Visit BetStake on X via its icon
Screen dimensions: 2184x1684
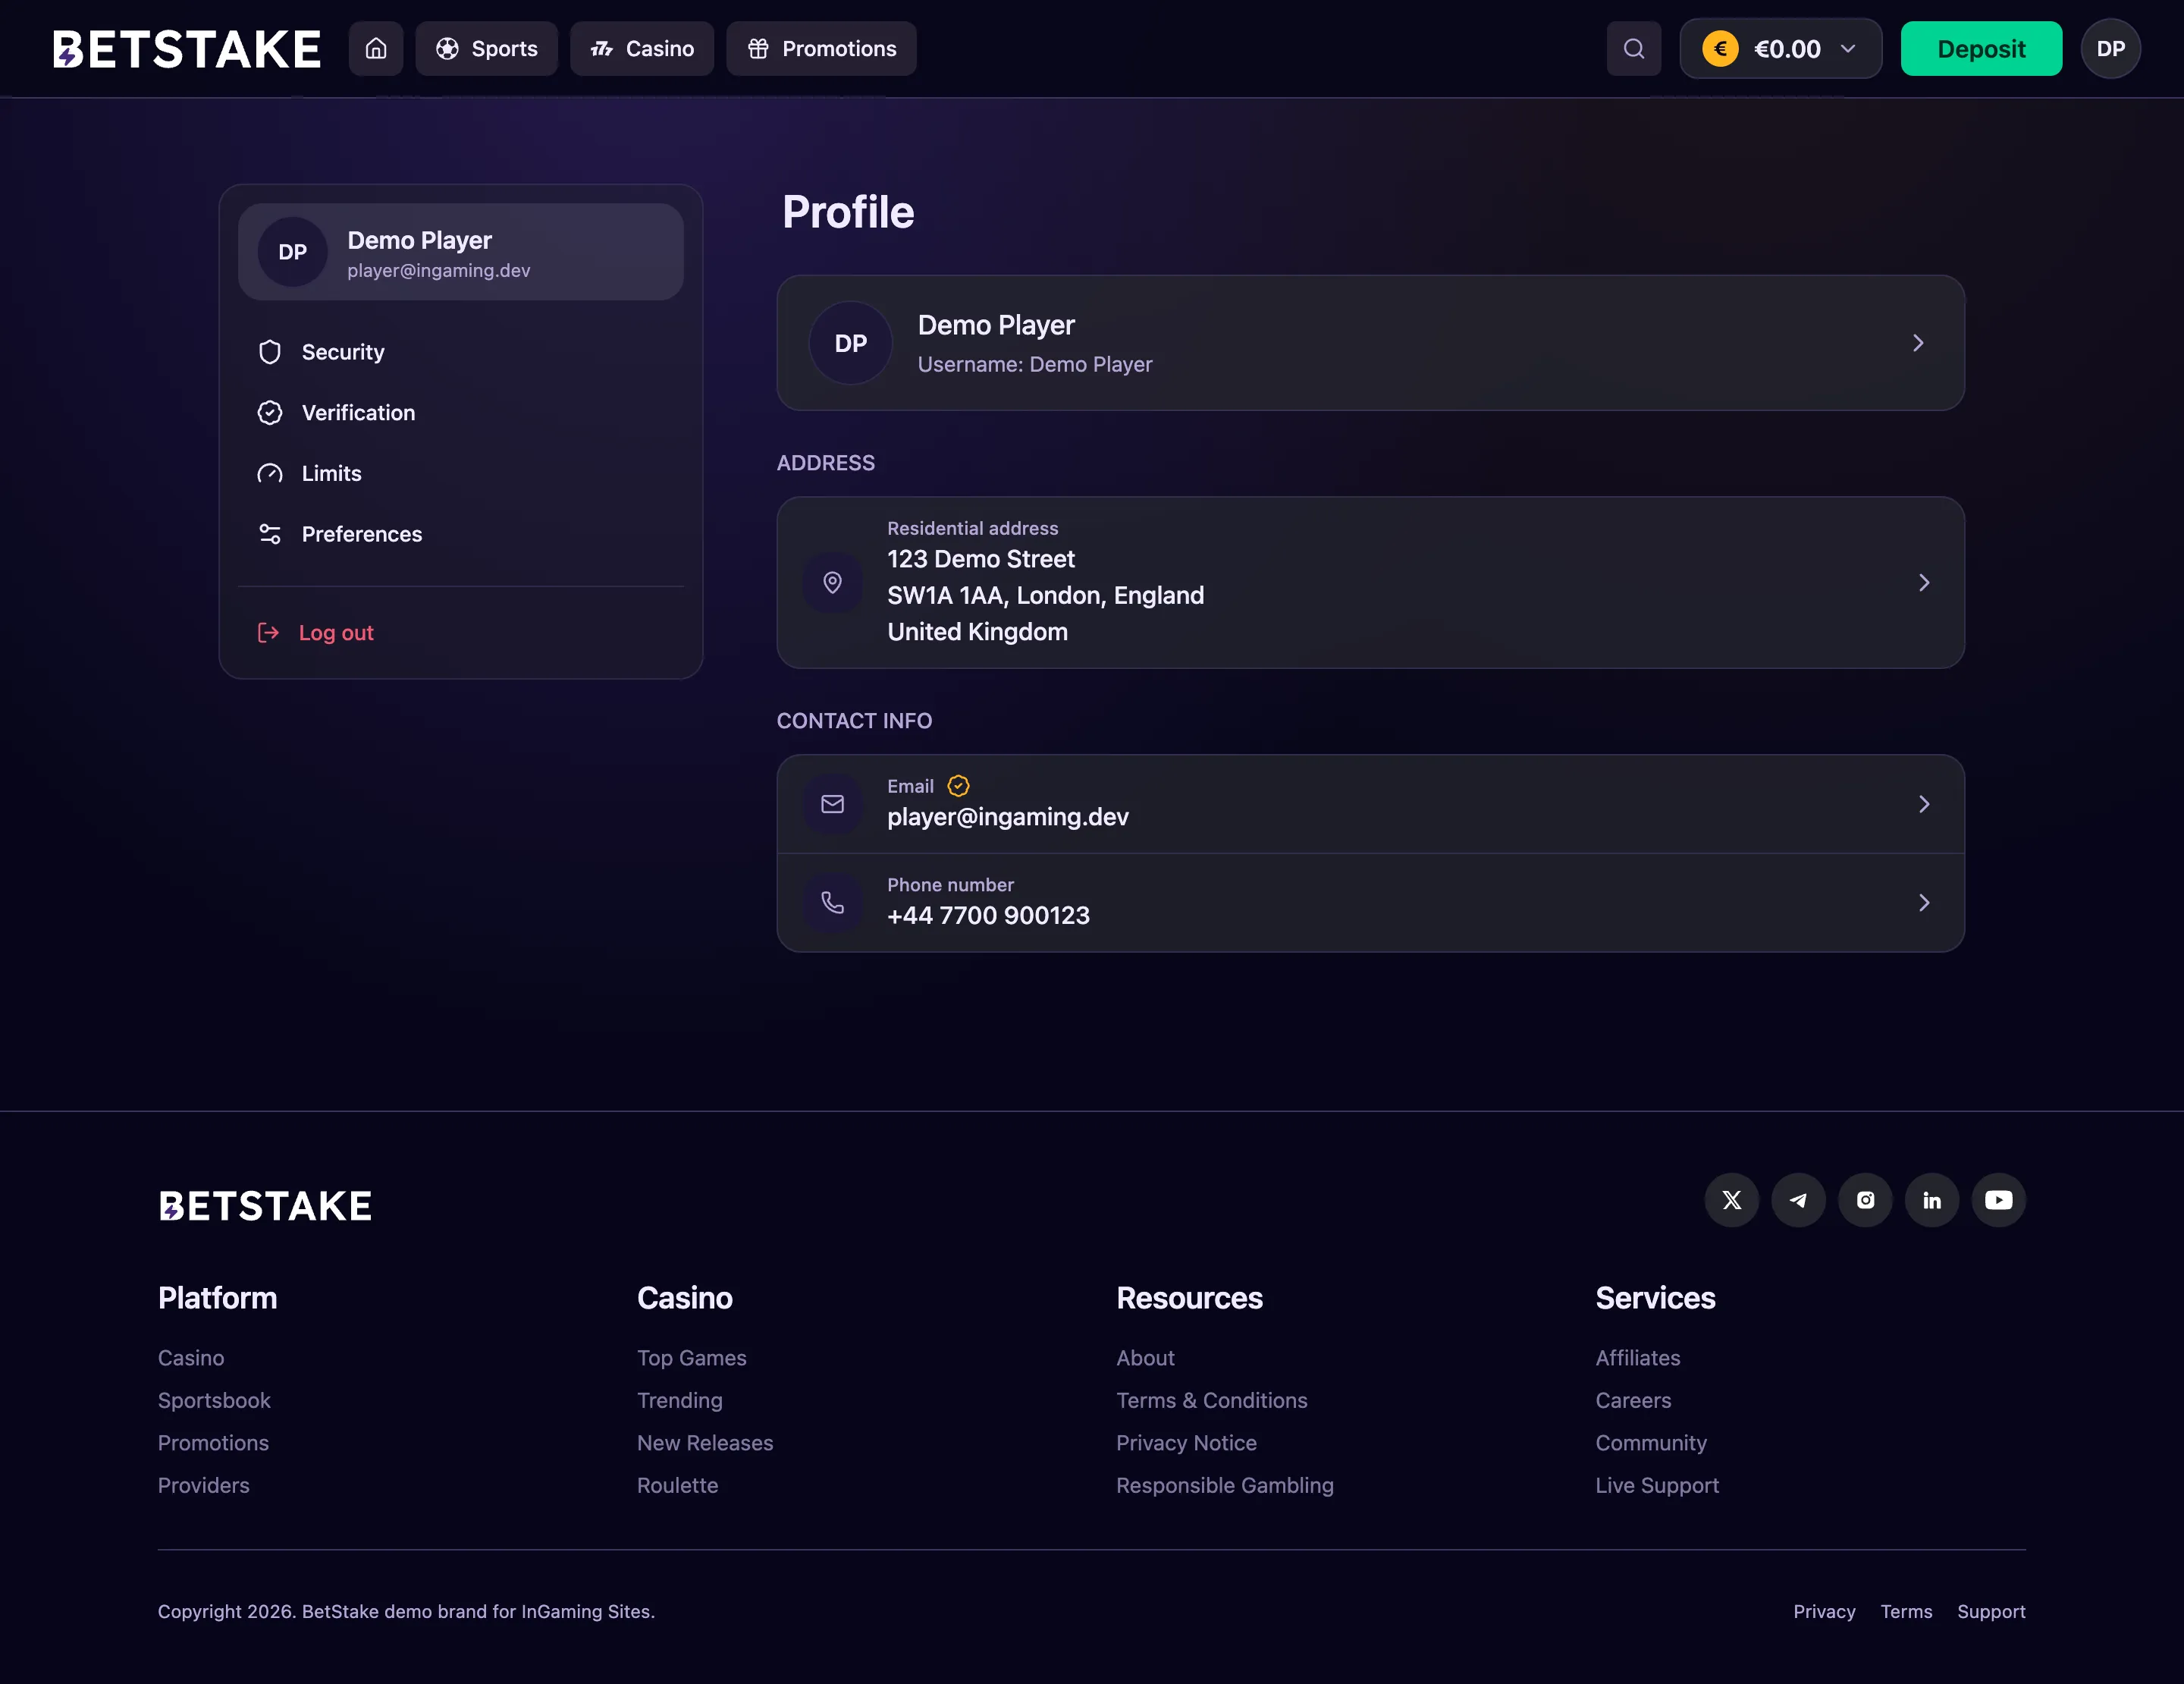coord(1731,1200)
